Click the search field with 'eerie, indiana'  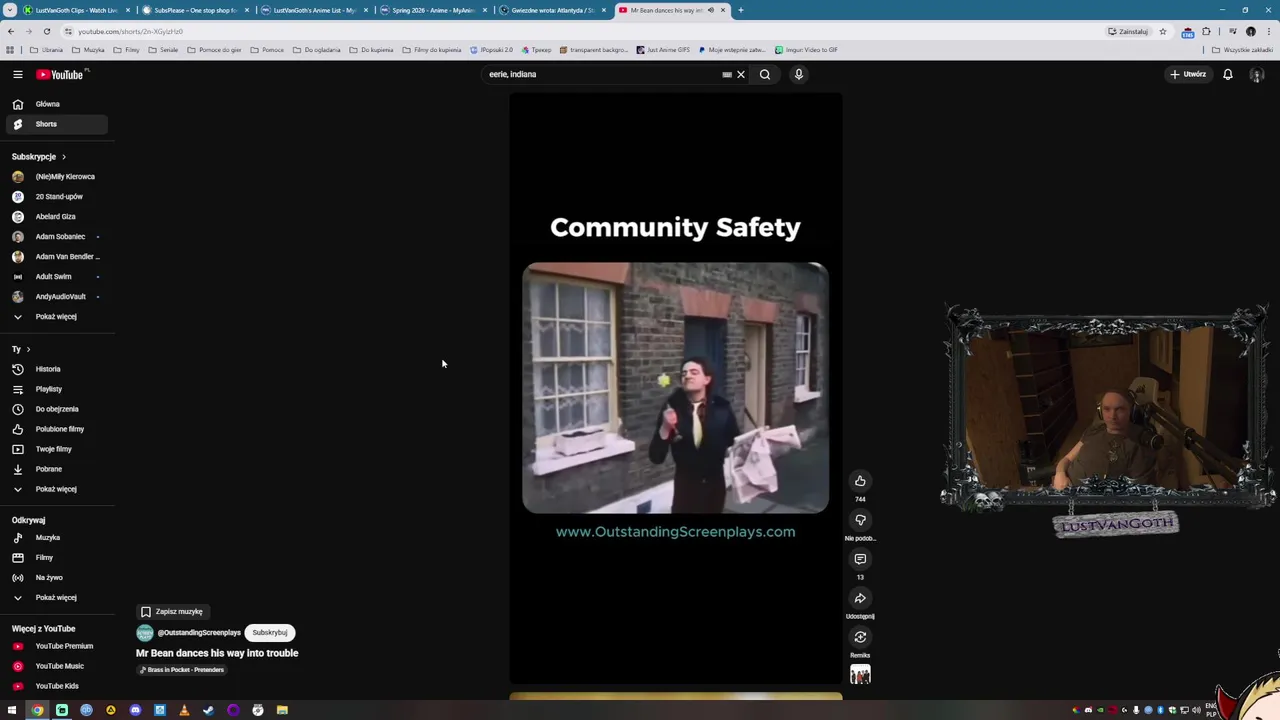tap(600, 74)
